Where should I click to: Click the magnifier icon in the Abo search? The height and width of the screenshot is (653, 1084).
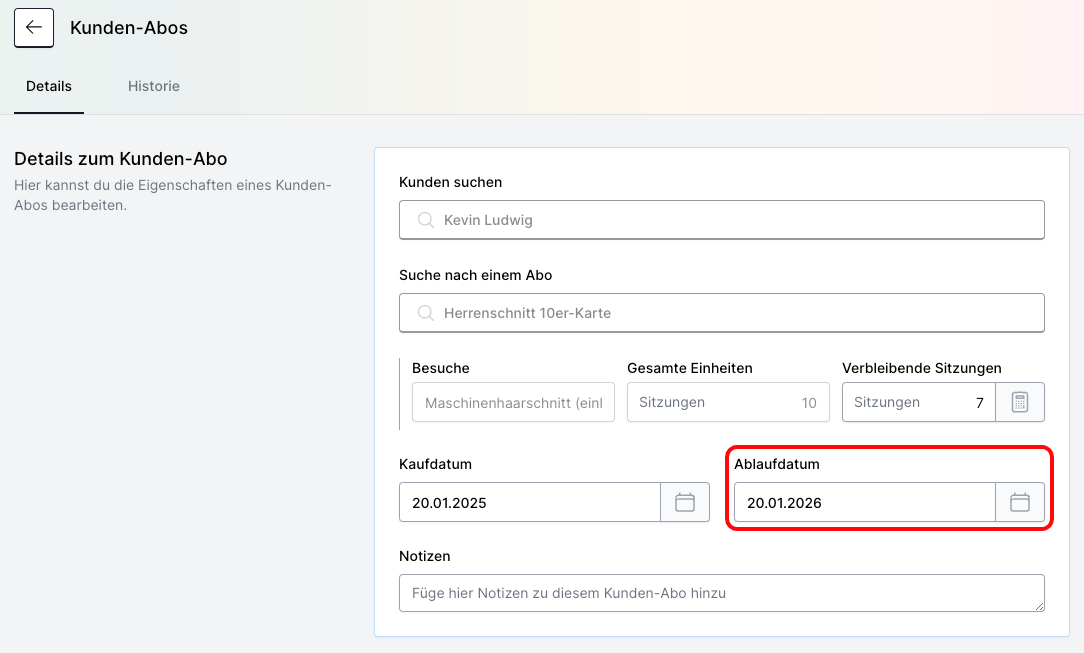[x=425, y=313]
